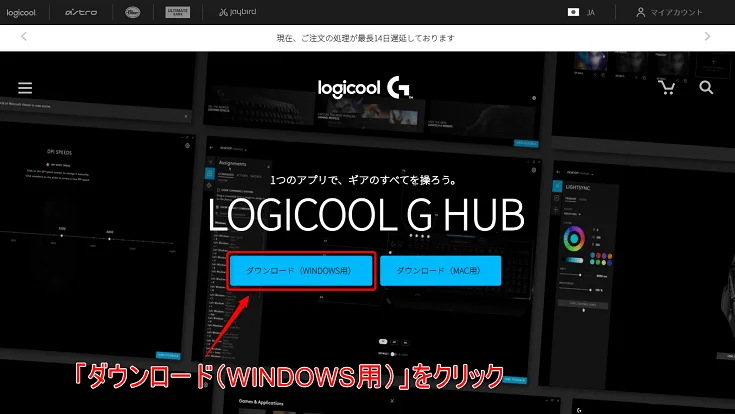735x414 pixels.
Task: Open the Ultimate Ears brand logo
Action: 178,12
